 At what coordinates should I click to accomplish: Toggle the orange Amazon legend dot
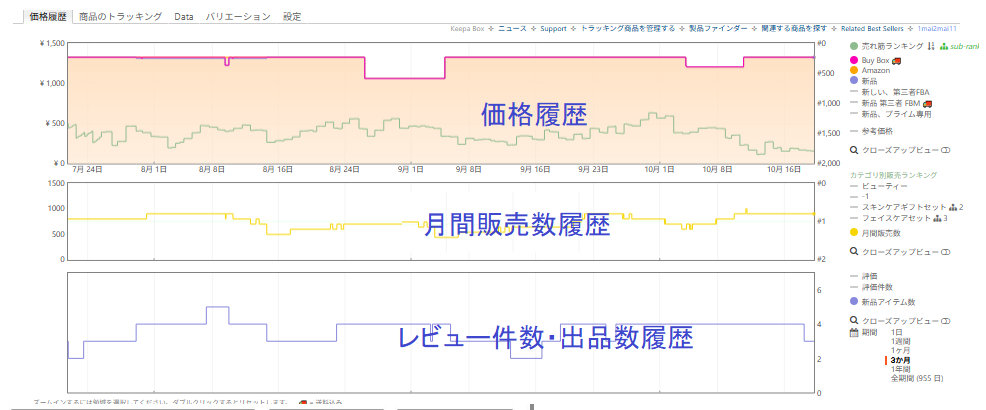tap(853, 70)
